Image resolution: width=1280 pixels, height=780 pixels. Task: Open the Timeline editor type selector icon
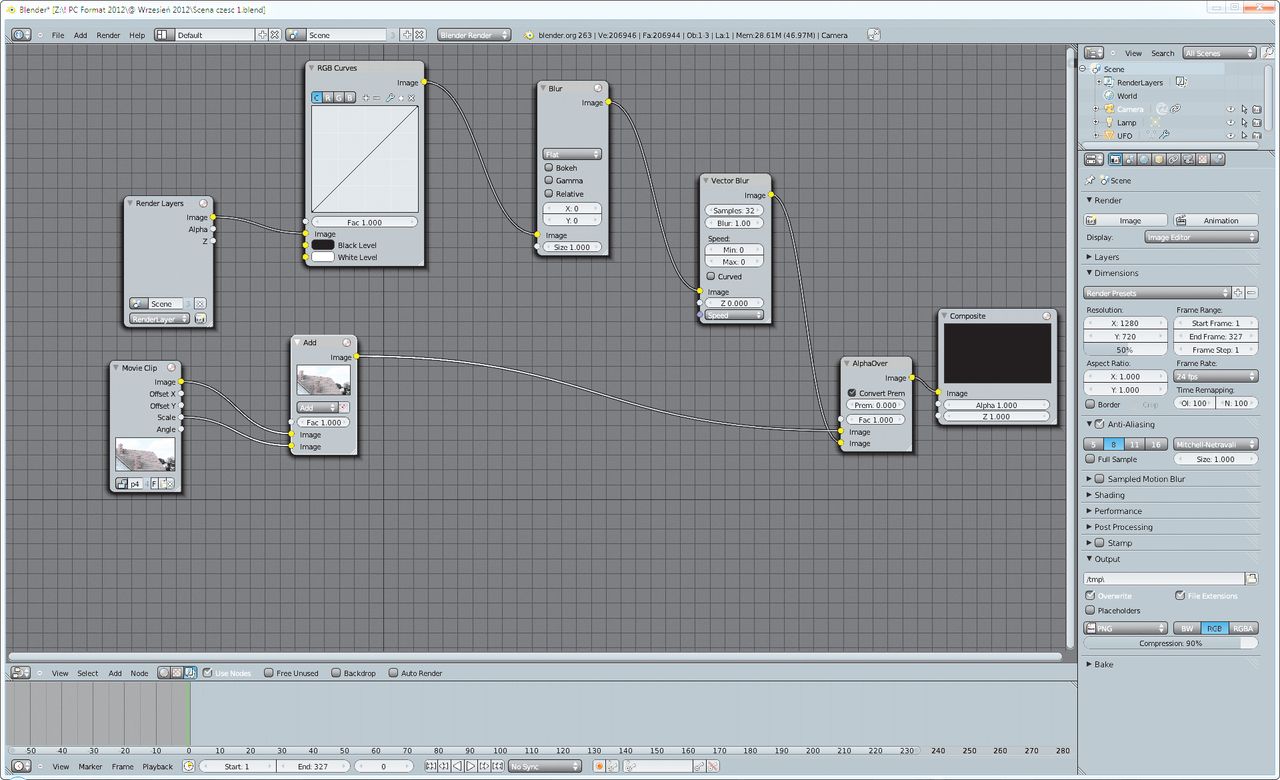tap(20, 766)
